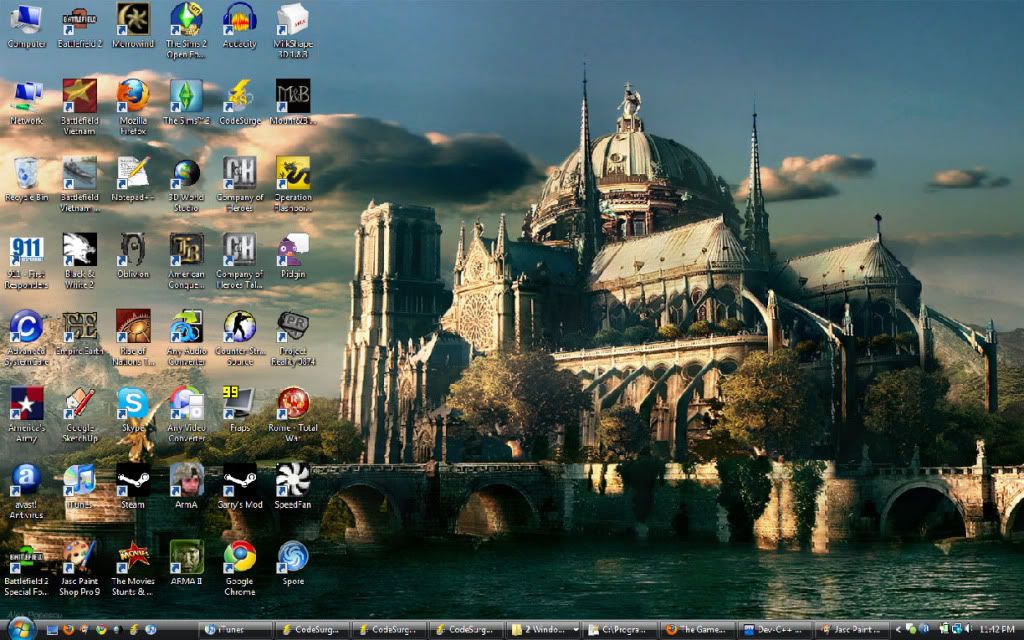Select the SpeedFan shortcut
This screenshot has height=640, width=1024.
[x=293, y=487]
